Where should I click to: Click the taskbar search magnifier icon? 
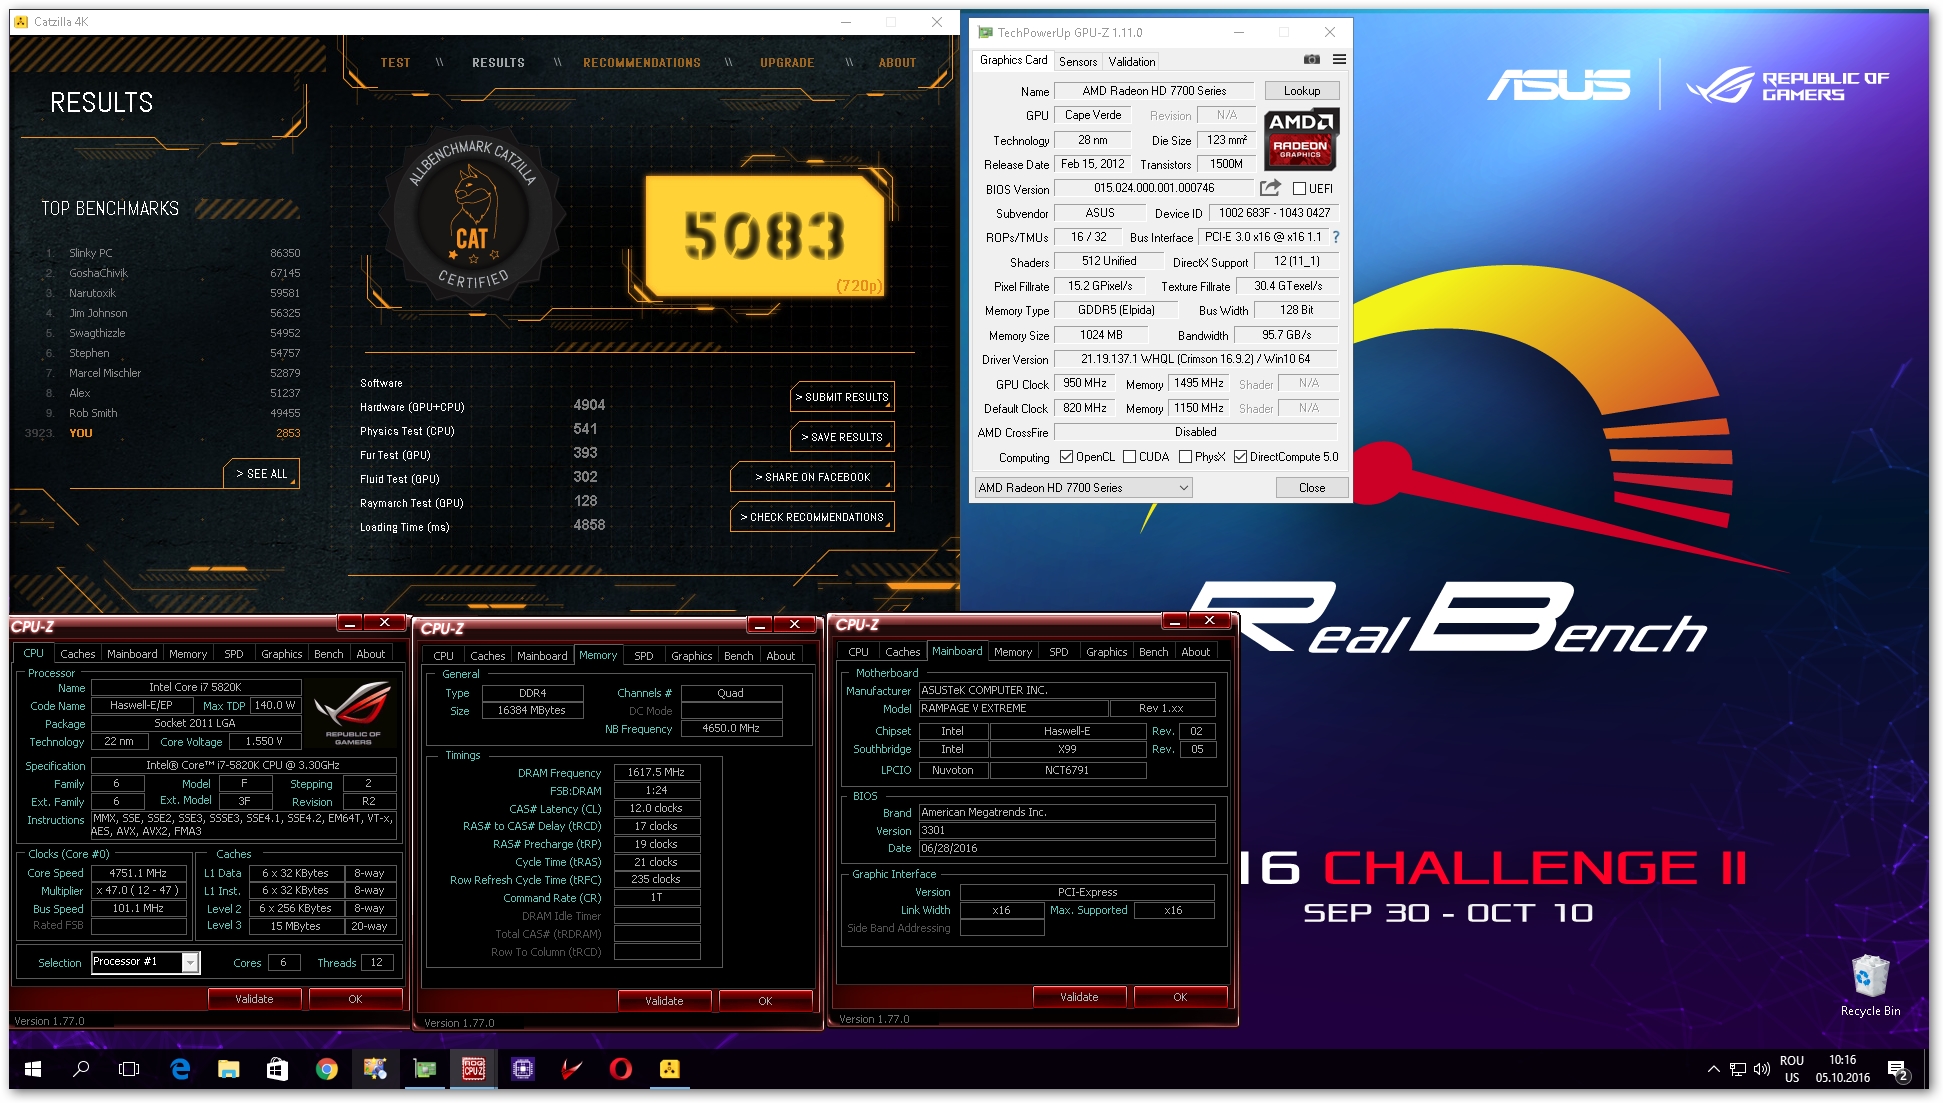point(81,1069)
